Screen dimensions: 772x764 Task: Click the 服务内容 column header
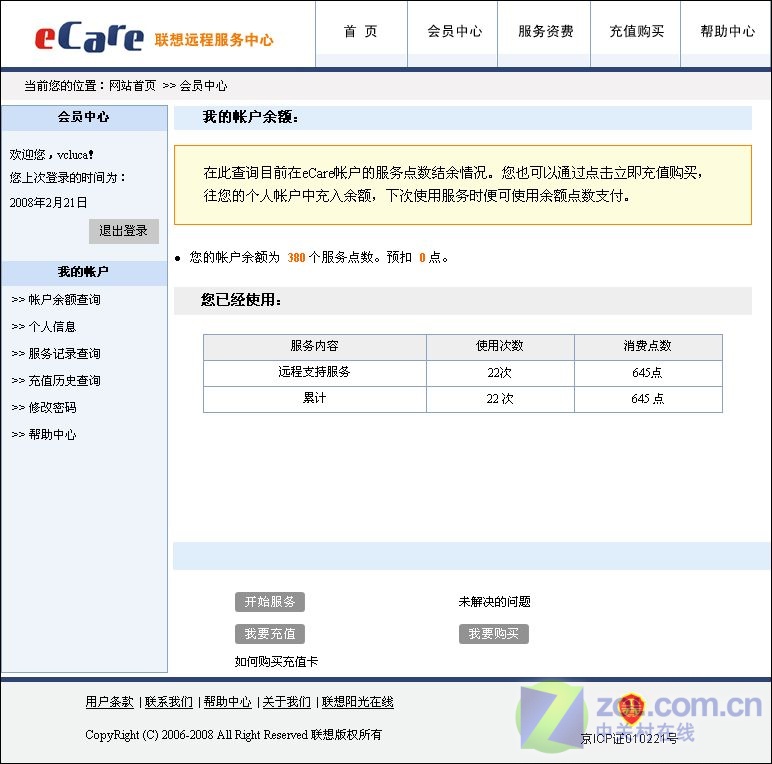point(315,346)
